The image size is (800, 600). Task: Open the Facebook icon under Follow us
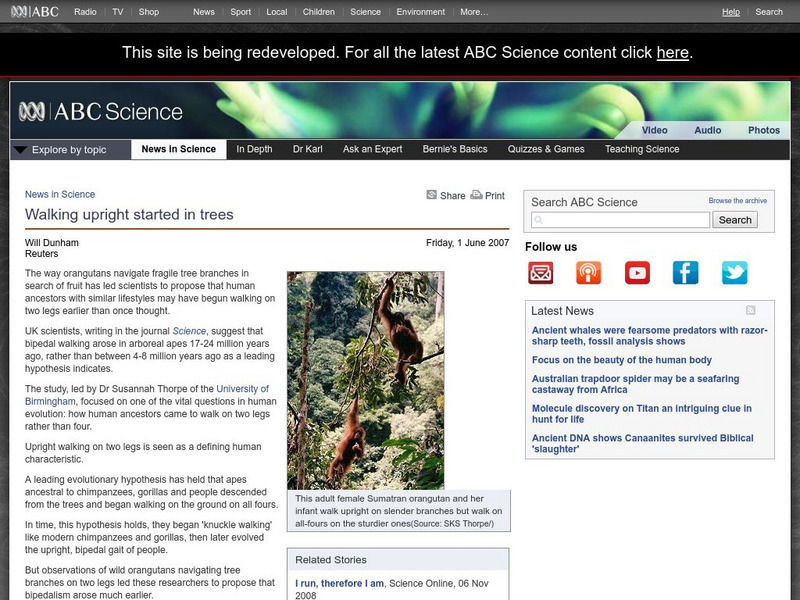[685, 272]
